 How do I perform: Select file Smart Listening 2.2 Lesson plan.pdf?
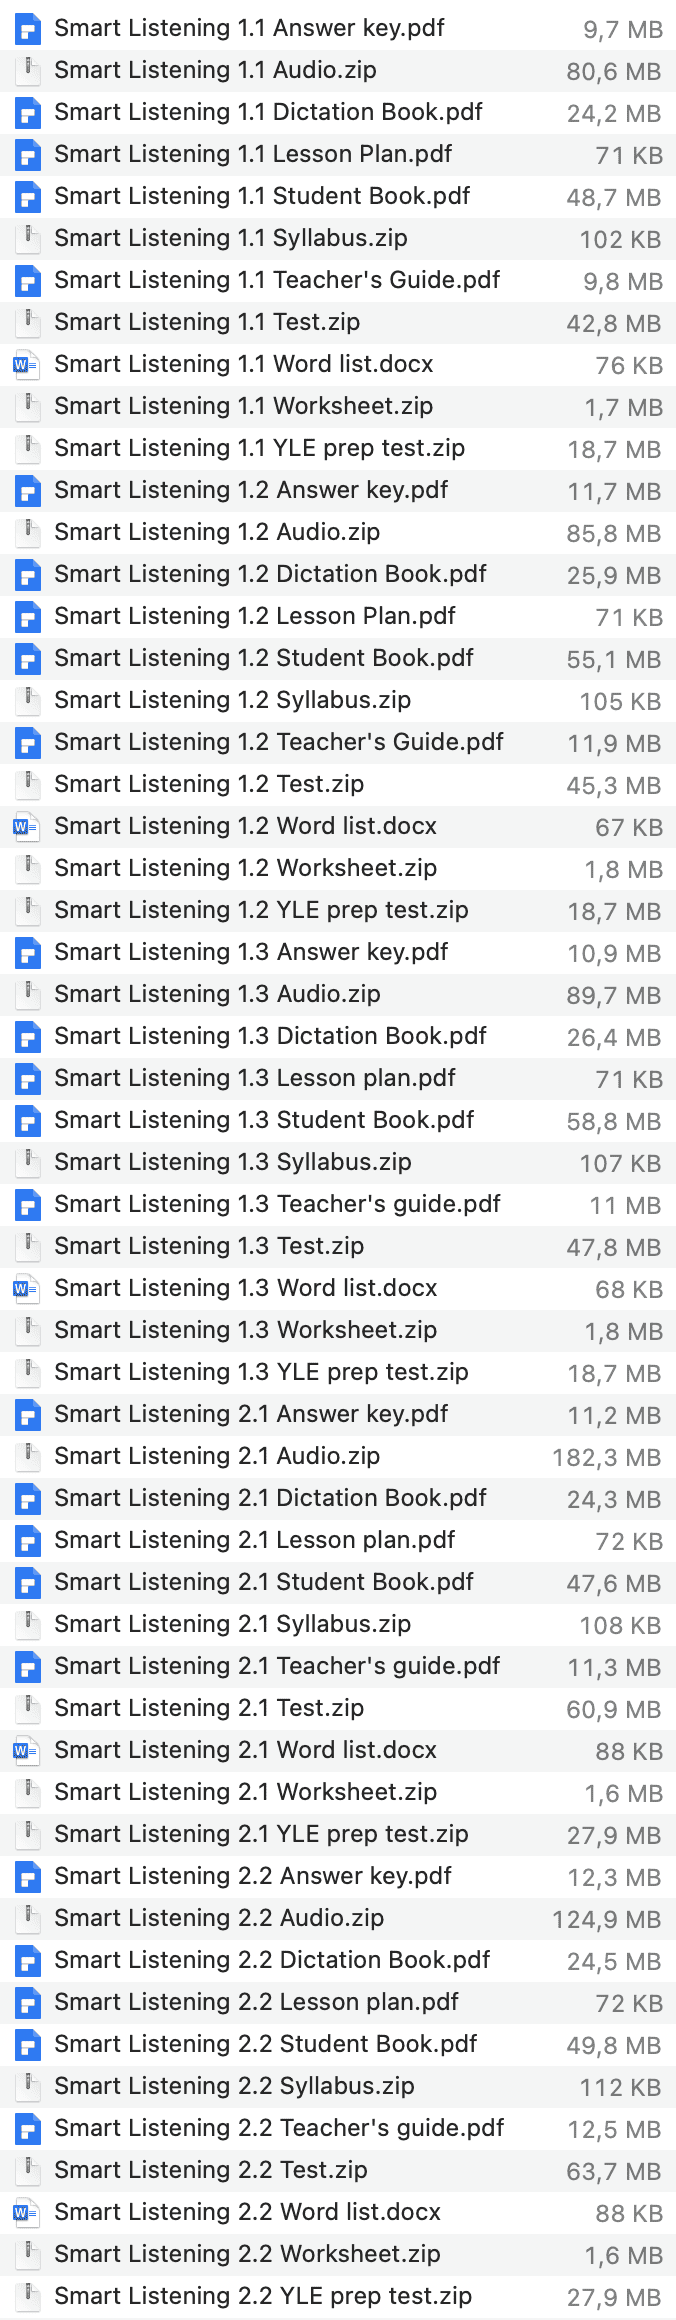pos(338,2003)
